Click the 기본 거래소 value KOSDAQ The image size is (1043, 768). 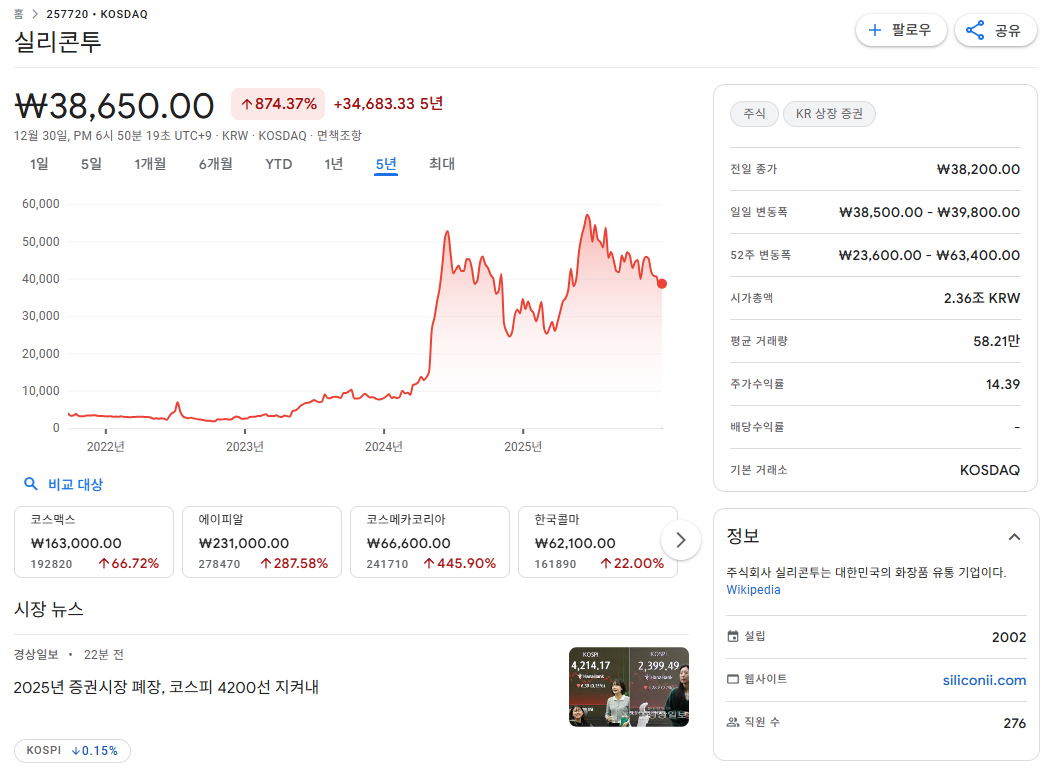coord(990,470)
